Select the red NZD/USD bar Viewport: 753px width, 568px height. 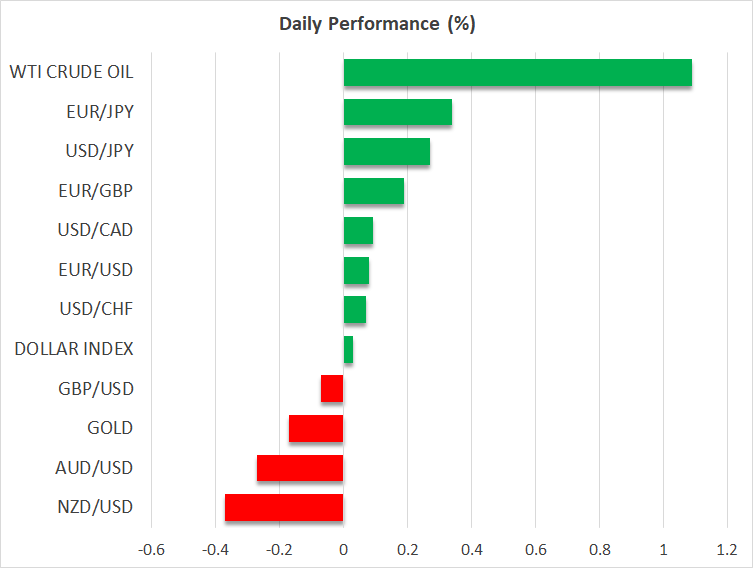(x=284, y=508)
